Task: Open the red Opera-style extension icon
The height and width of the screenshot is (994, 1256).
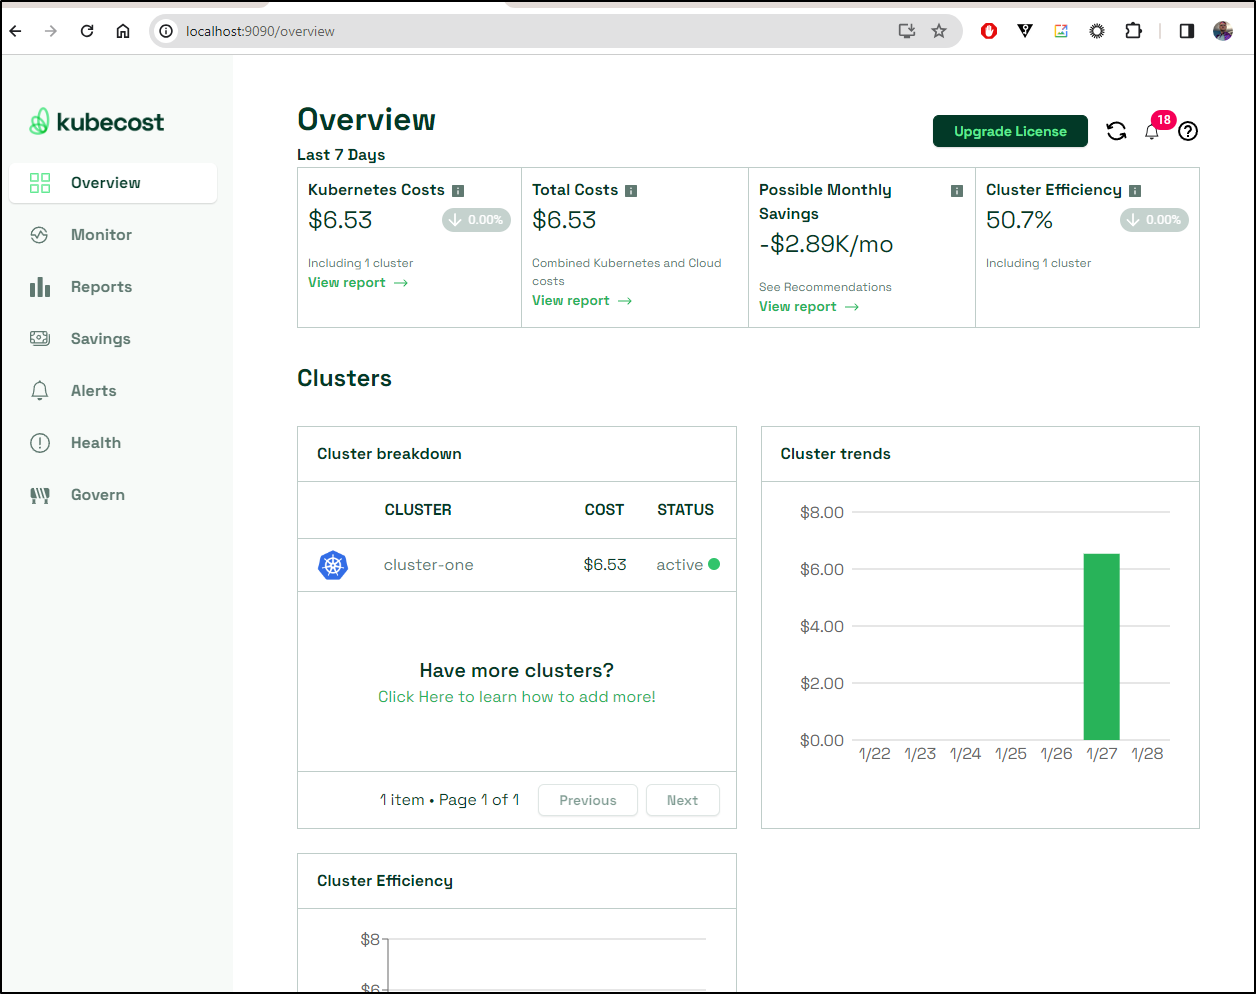Action: (989, 31)
